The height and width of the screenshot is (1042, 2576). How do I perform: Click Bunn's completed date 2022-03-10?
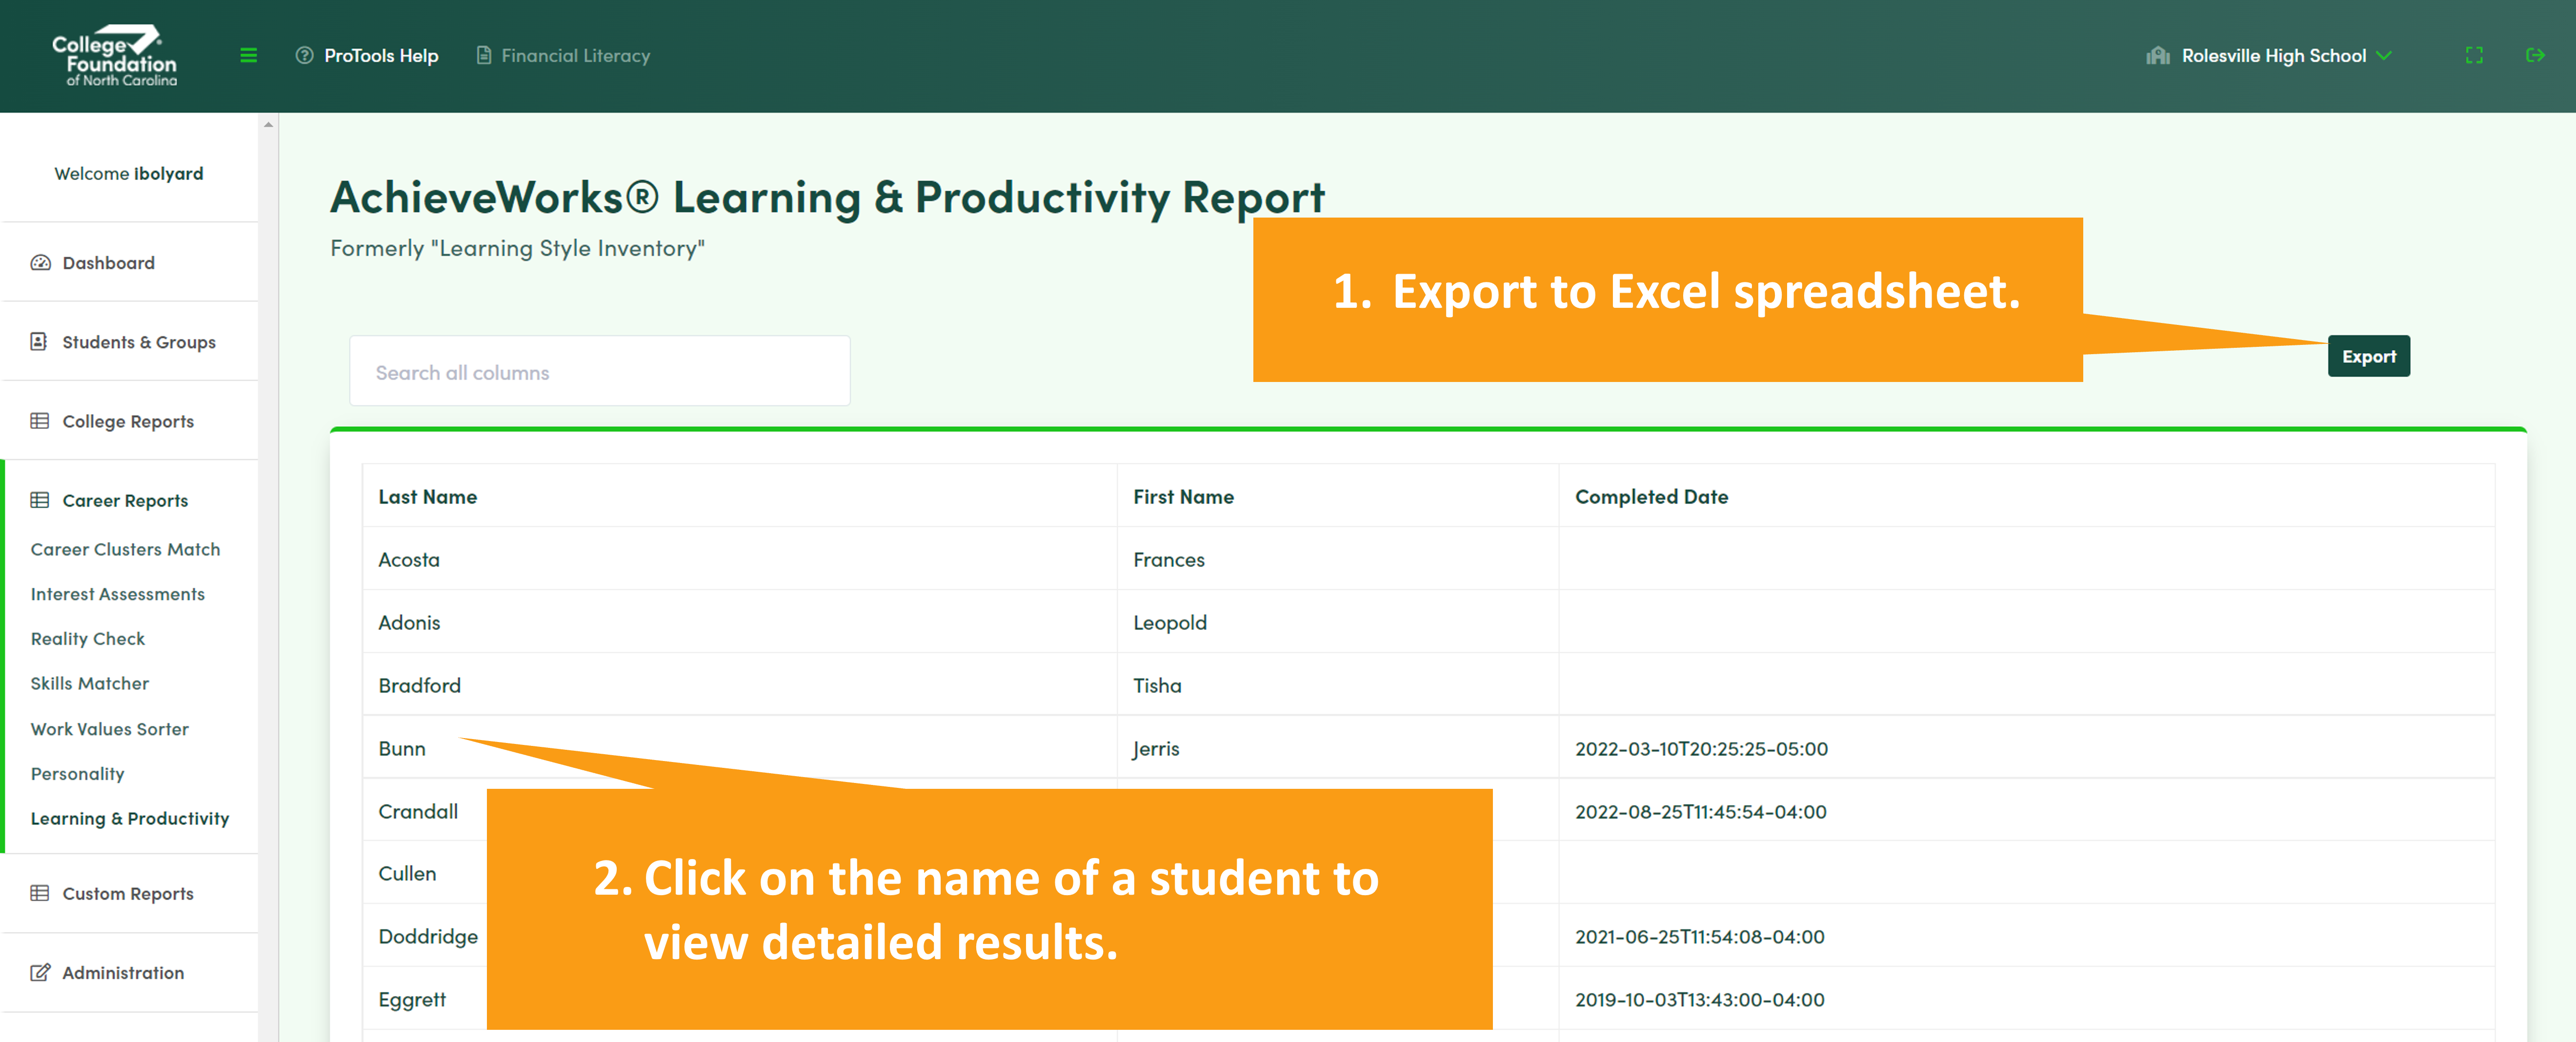(x=1701, y=749)
